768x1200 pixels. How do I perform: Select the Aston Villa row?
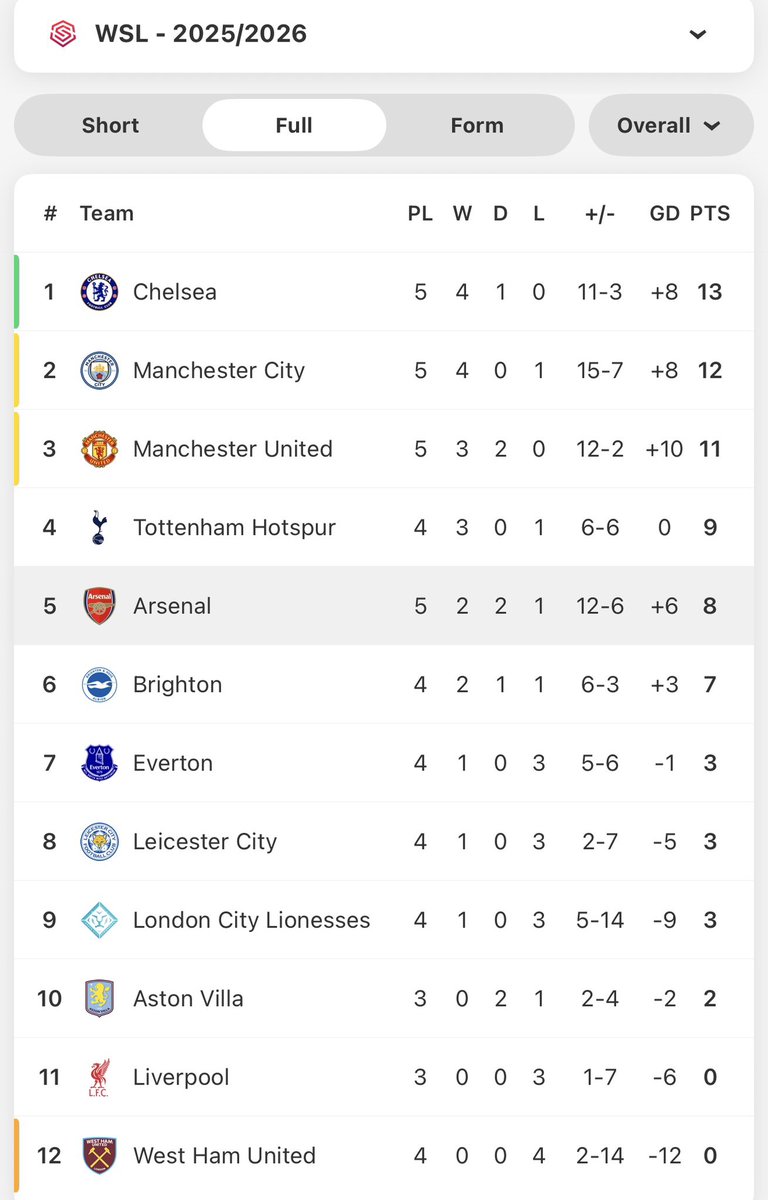[x=384, y=998]
